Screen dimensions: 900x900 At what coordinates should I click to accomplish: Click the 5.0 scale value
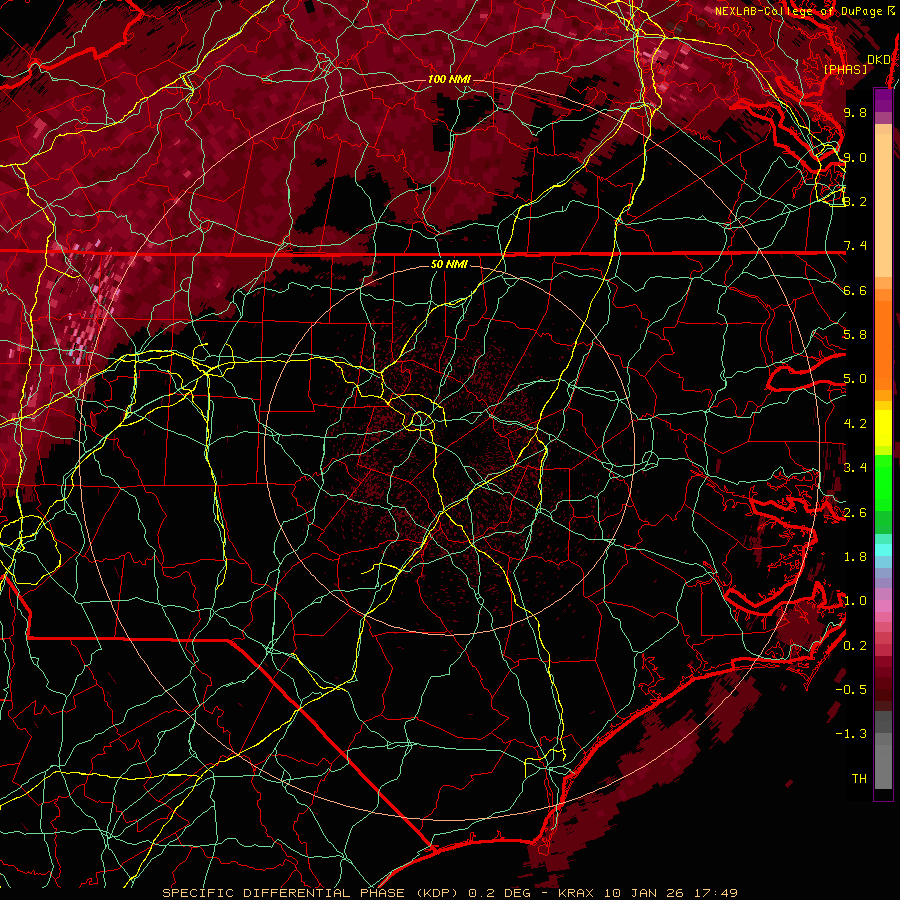click(x=855, y=379)
